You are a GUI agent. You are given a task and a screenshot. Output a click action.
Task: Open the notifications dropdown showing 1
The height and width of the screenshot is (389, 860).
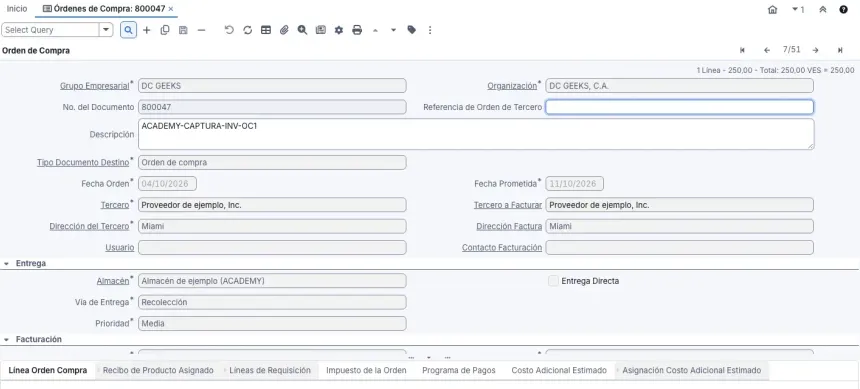coord(798,9)
